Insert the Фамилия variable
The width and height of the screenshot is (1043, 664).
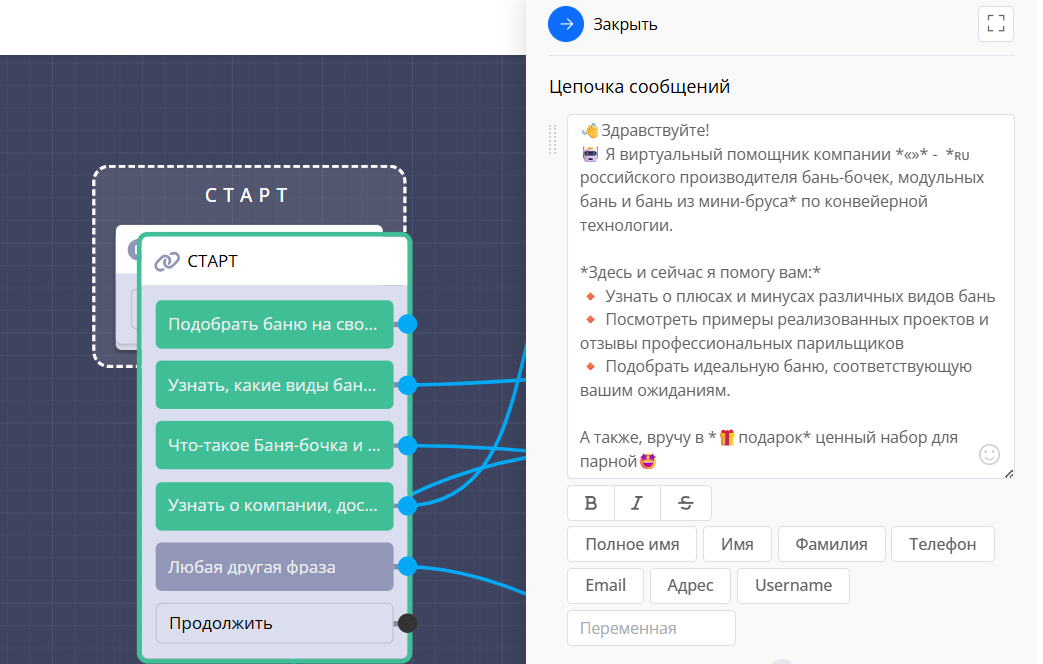point(831,545)
